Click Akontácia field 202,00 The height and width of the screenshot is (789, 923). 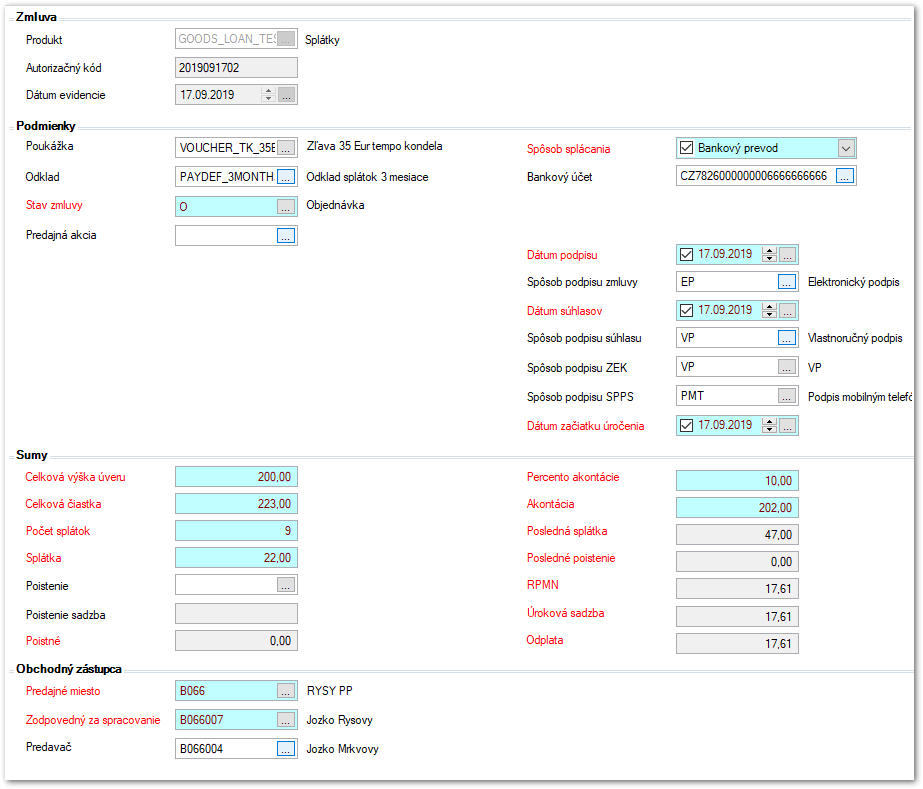tap(738, 508)
